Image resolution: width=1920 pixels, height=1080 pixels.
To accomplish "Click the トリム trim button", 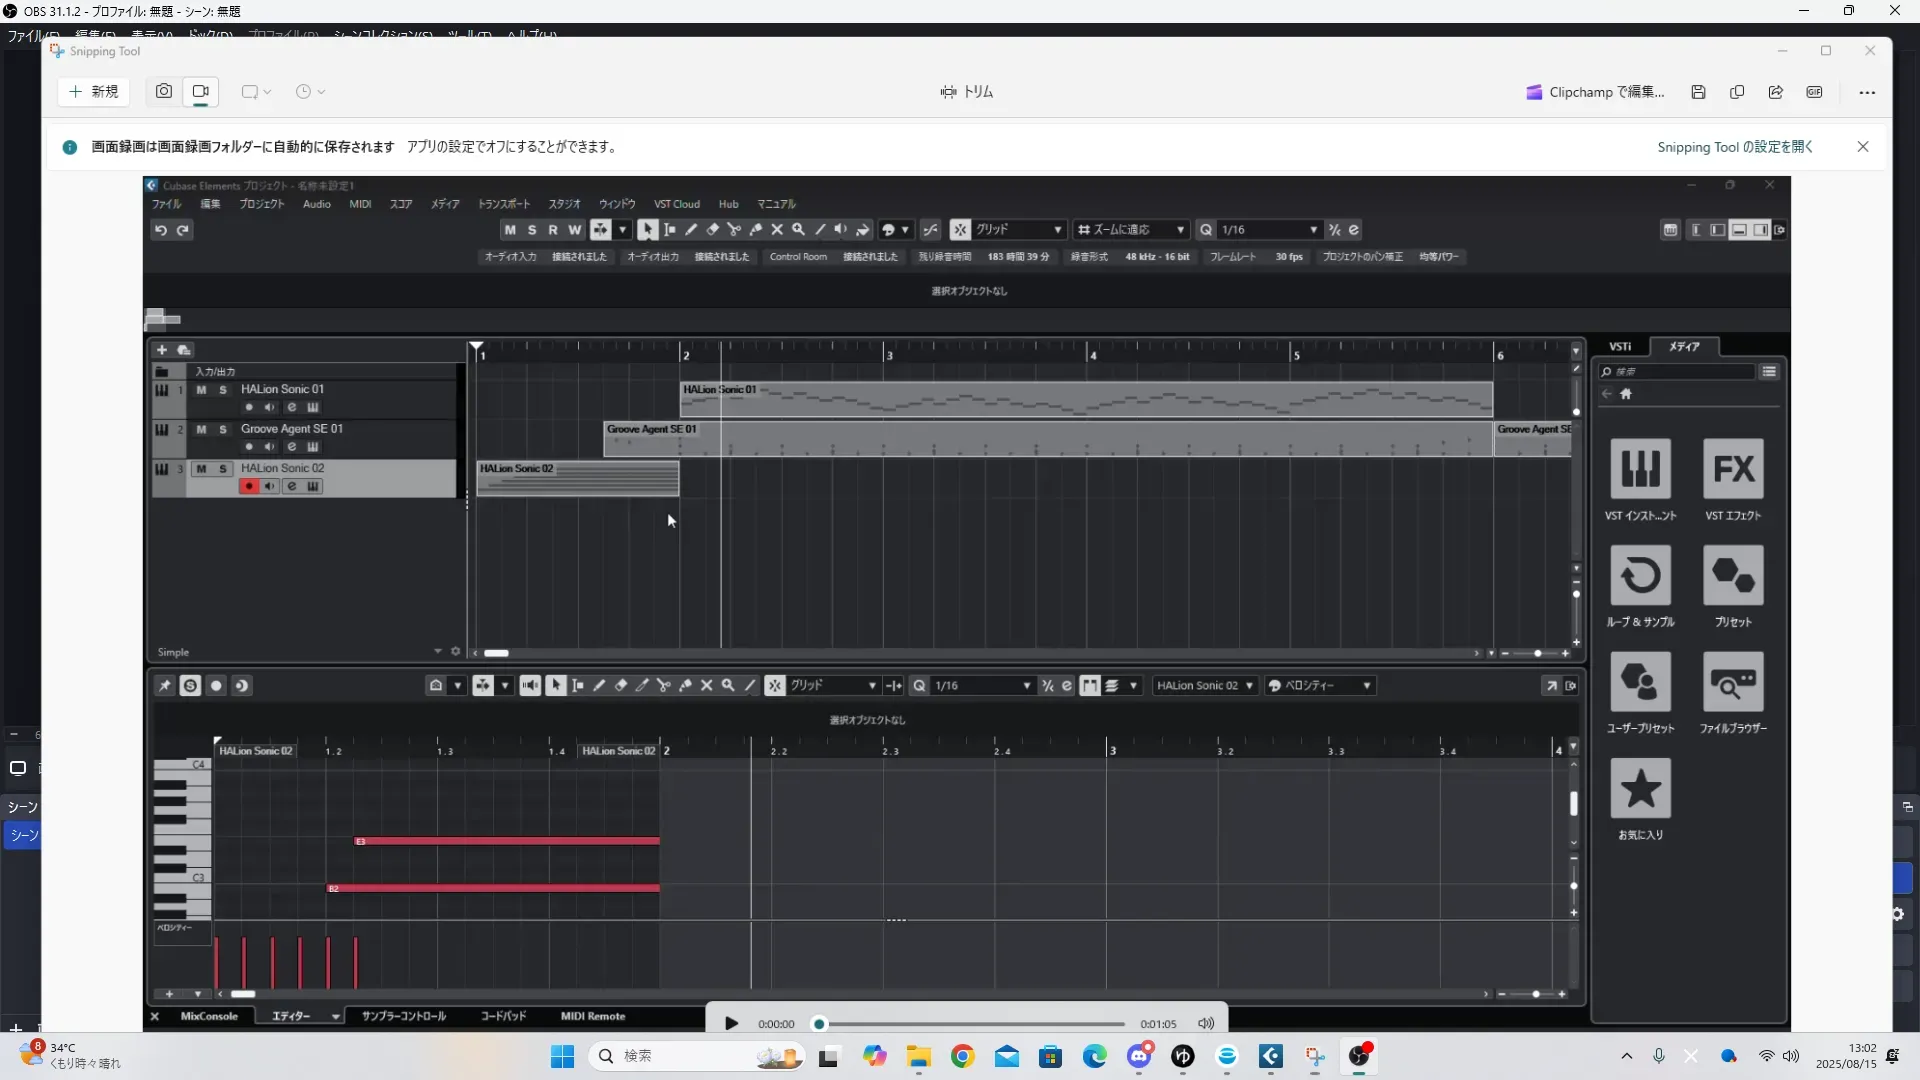I will click(x=966, y=92).
